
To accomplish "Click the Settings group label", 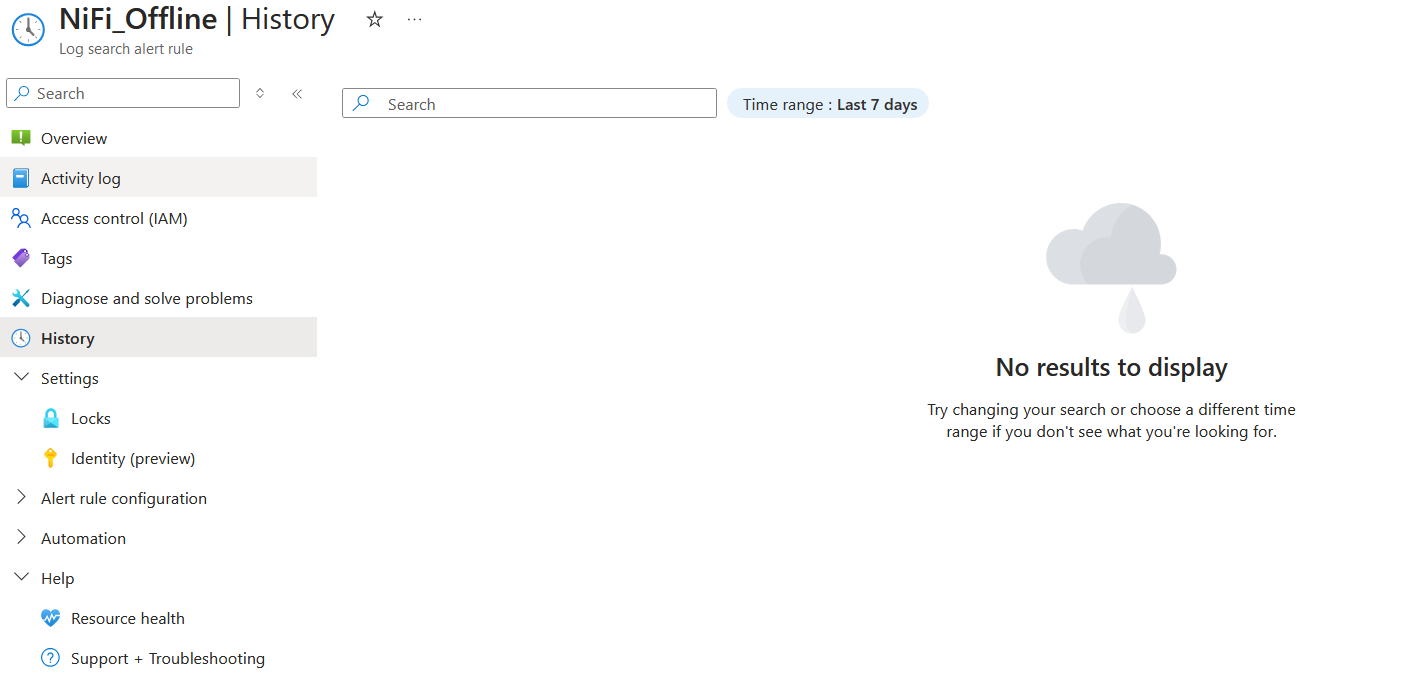I will click(x=70, y=378).
